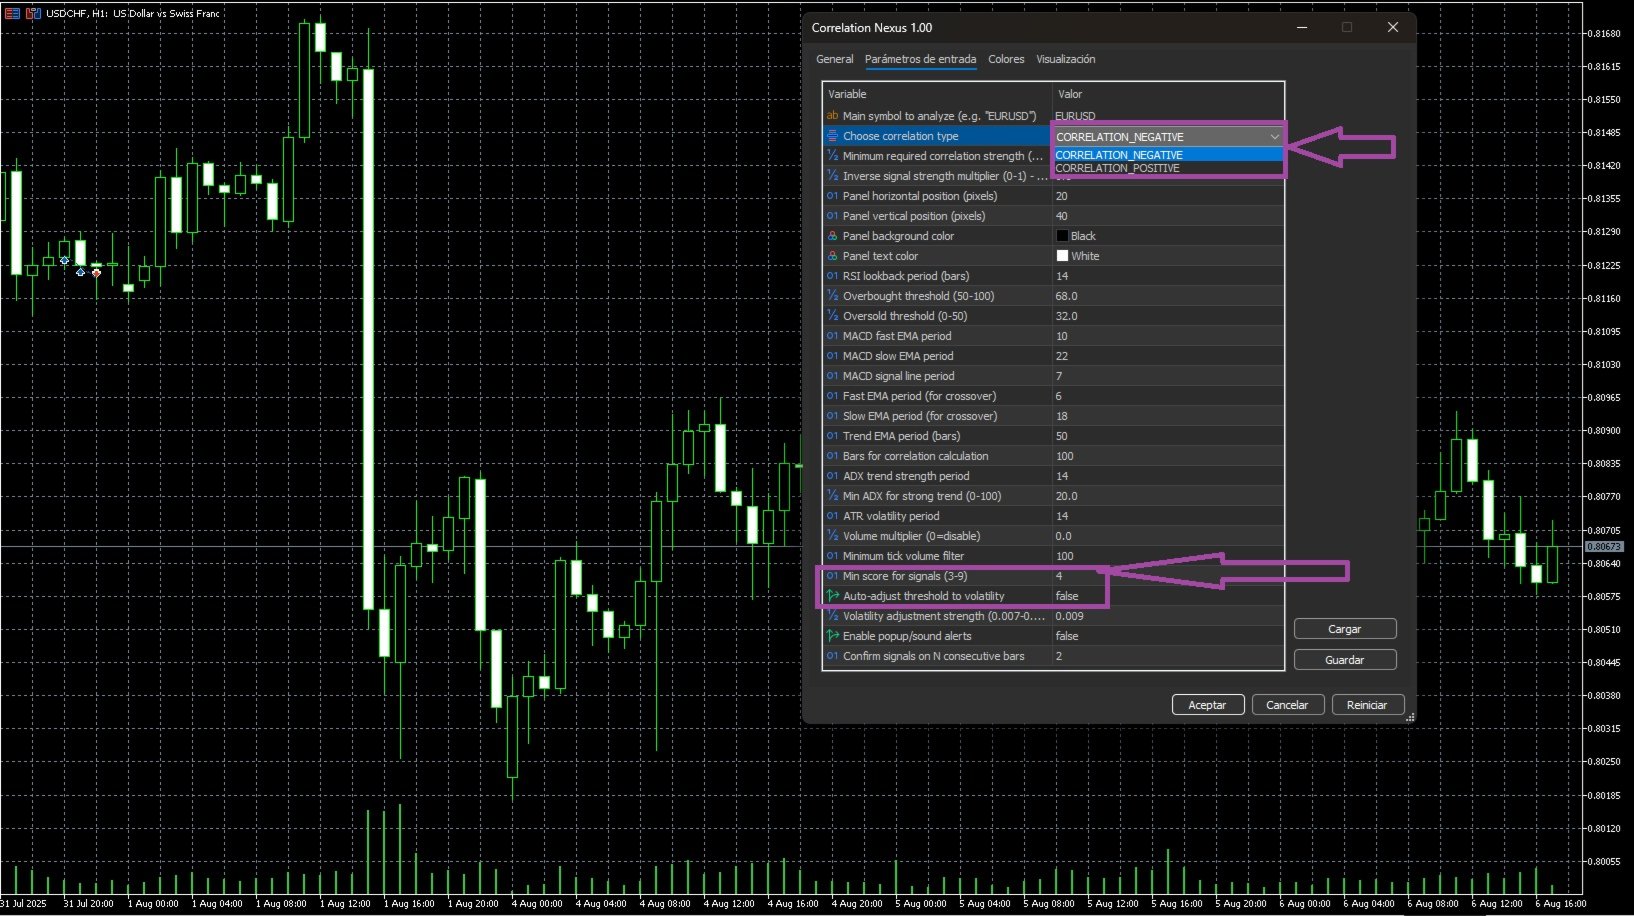Open the Visualización tab

[1065, 59]
